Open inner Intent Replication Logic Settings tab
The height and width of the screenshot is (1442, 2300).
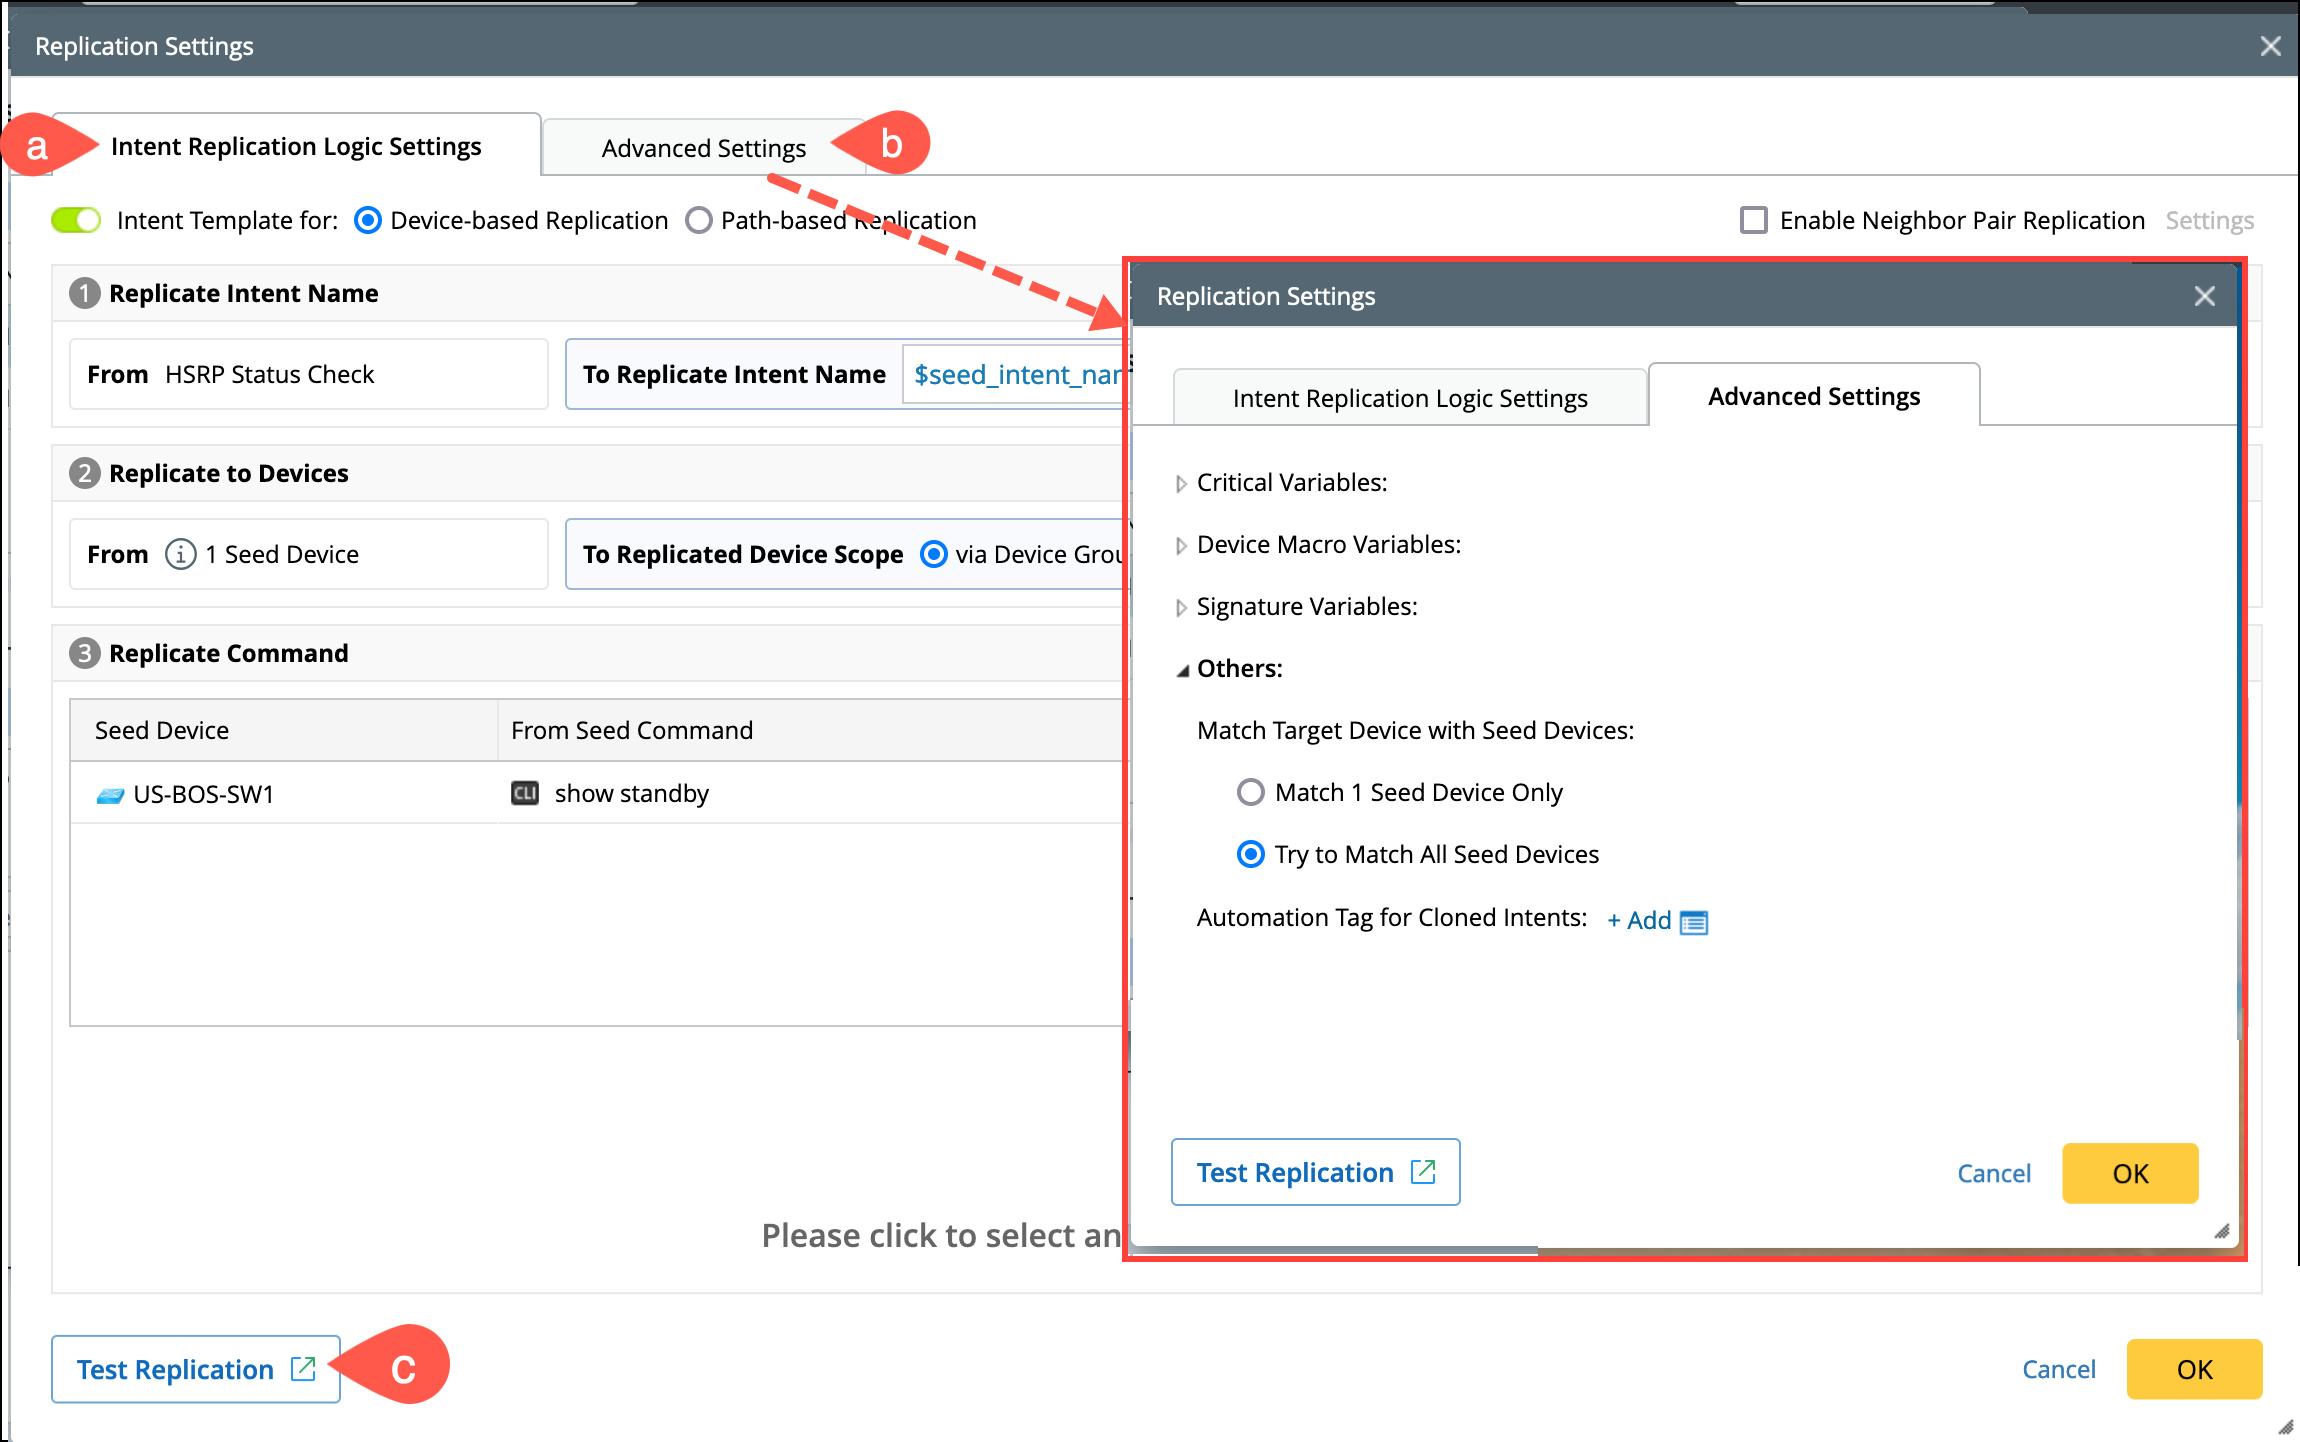click(x=1409, y=398)
